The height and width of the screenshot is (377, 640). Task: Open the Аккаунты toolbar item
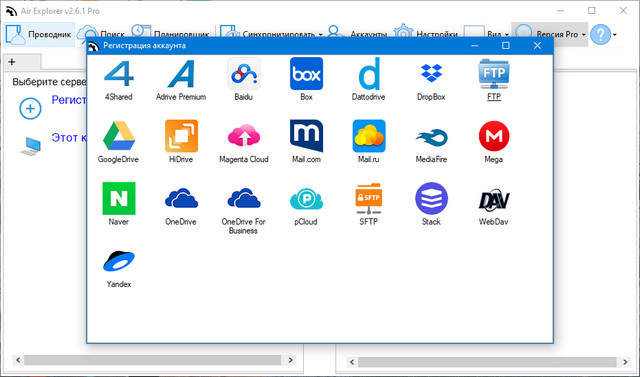tap(357, 34)
